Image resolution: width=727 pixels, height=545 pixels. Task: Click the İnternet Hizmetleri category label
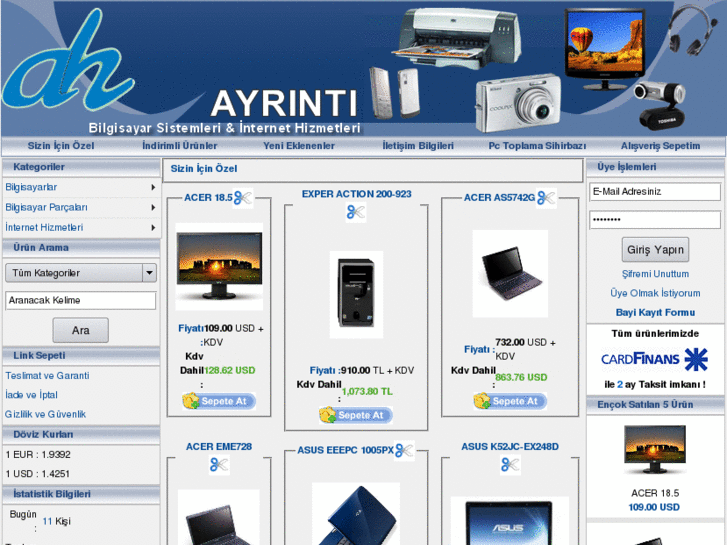(x=44, y=228)
